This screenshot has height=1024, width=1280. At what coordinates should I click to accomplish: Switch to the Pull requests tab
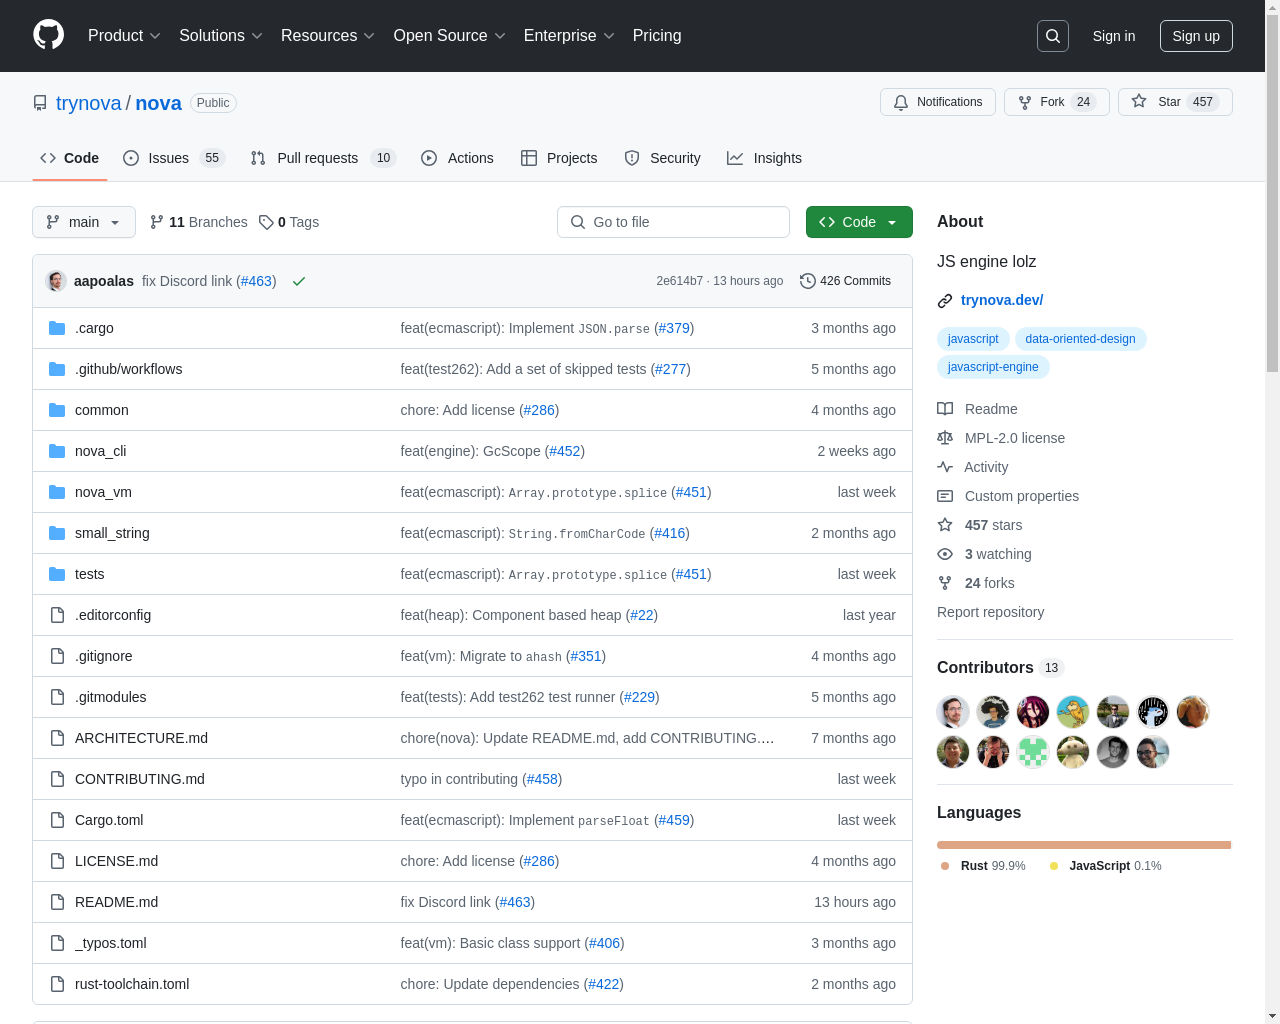click(323, 158)
